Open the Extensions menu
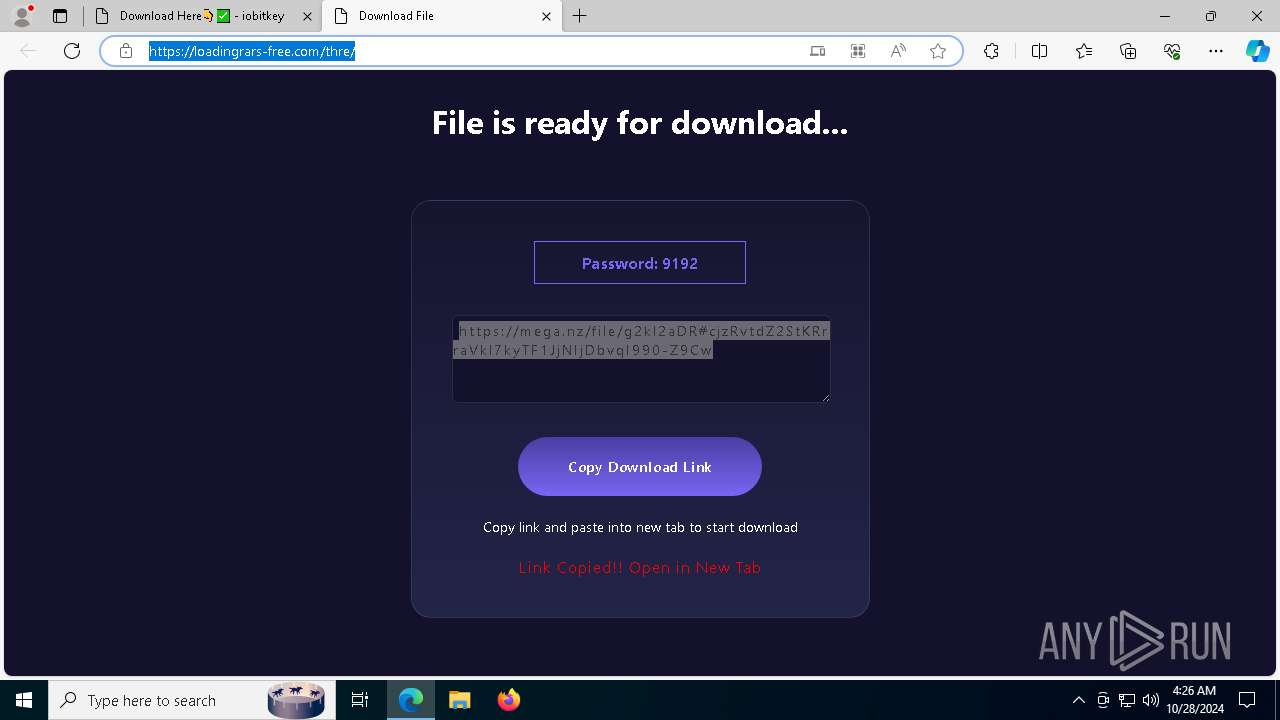1280x720 pixels. 991,51
